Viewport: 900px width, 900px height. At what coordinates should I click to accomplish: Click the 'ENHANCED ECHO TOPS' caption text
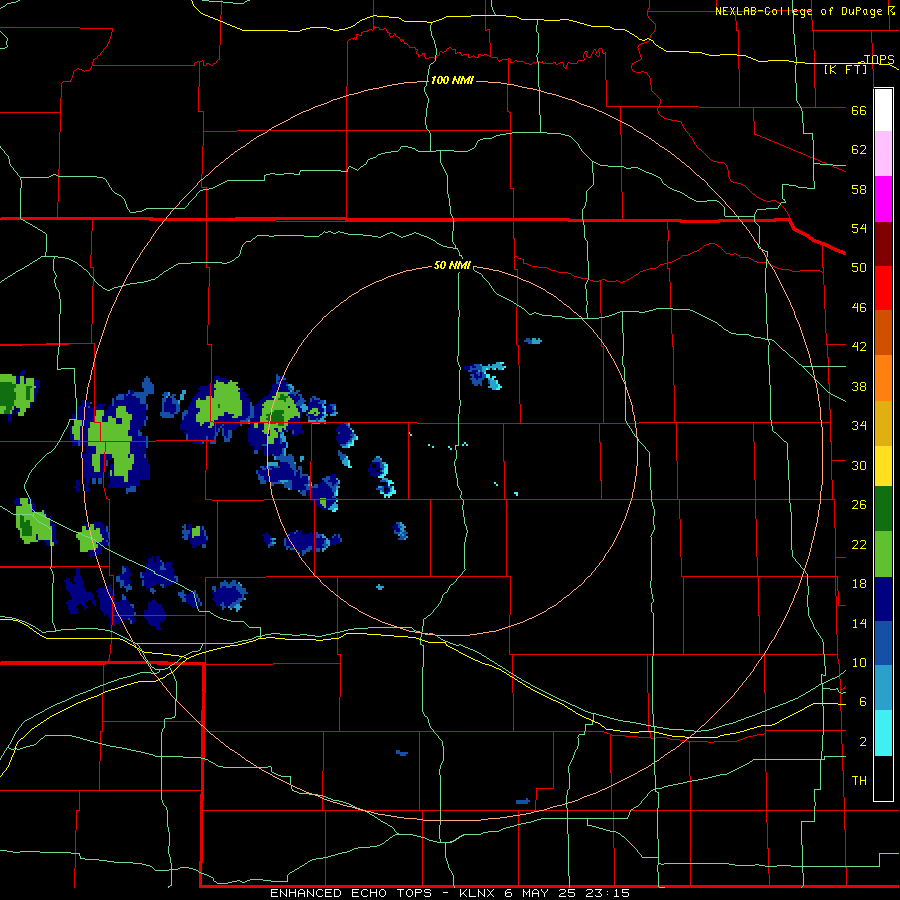[351, 893]
